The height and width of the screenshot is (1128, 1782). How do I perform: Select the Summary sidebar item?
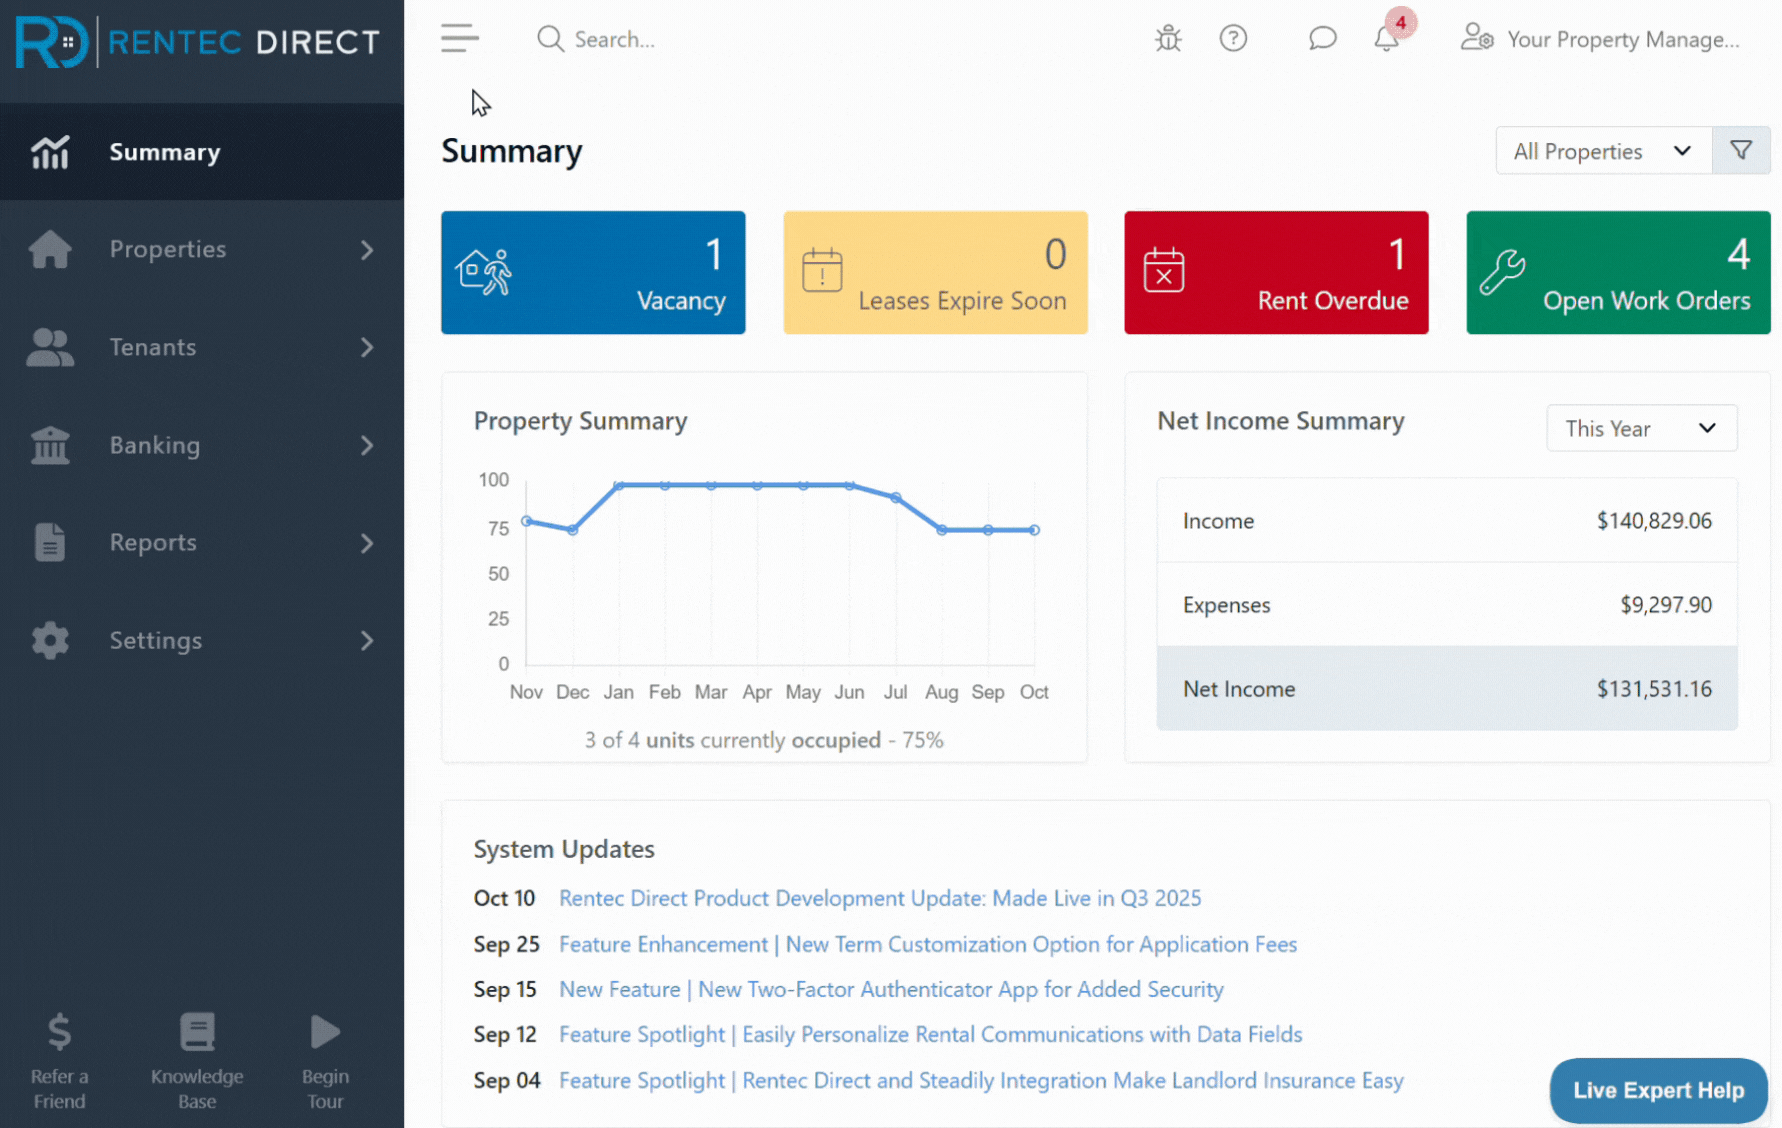click(164, 152)
